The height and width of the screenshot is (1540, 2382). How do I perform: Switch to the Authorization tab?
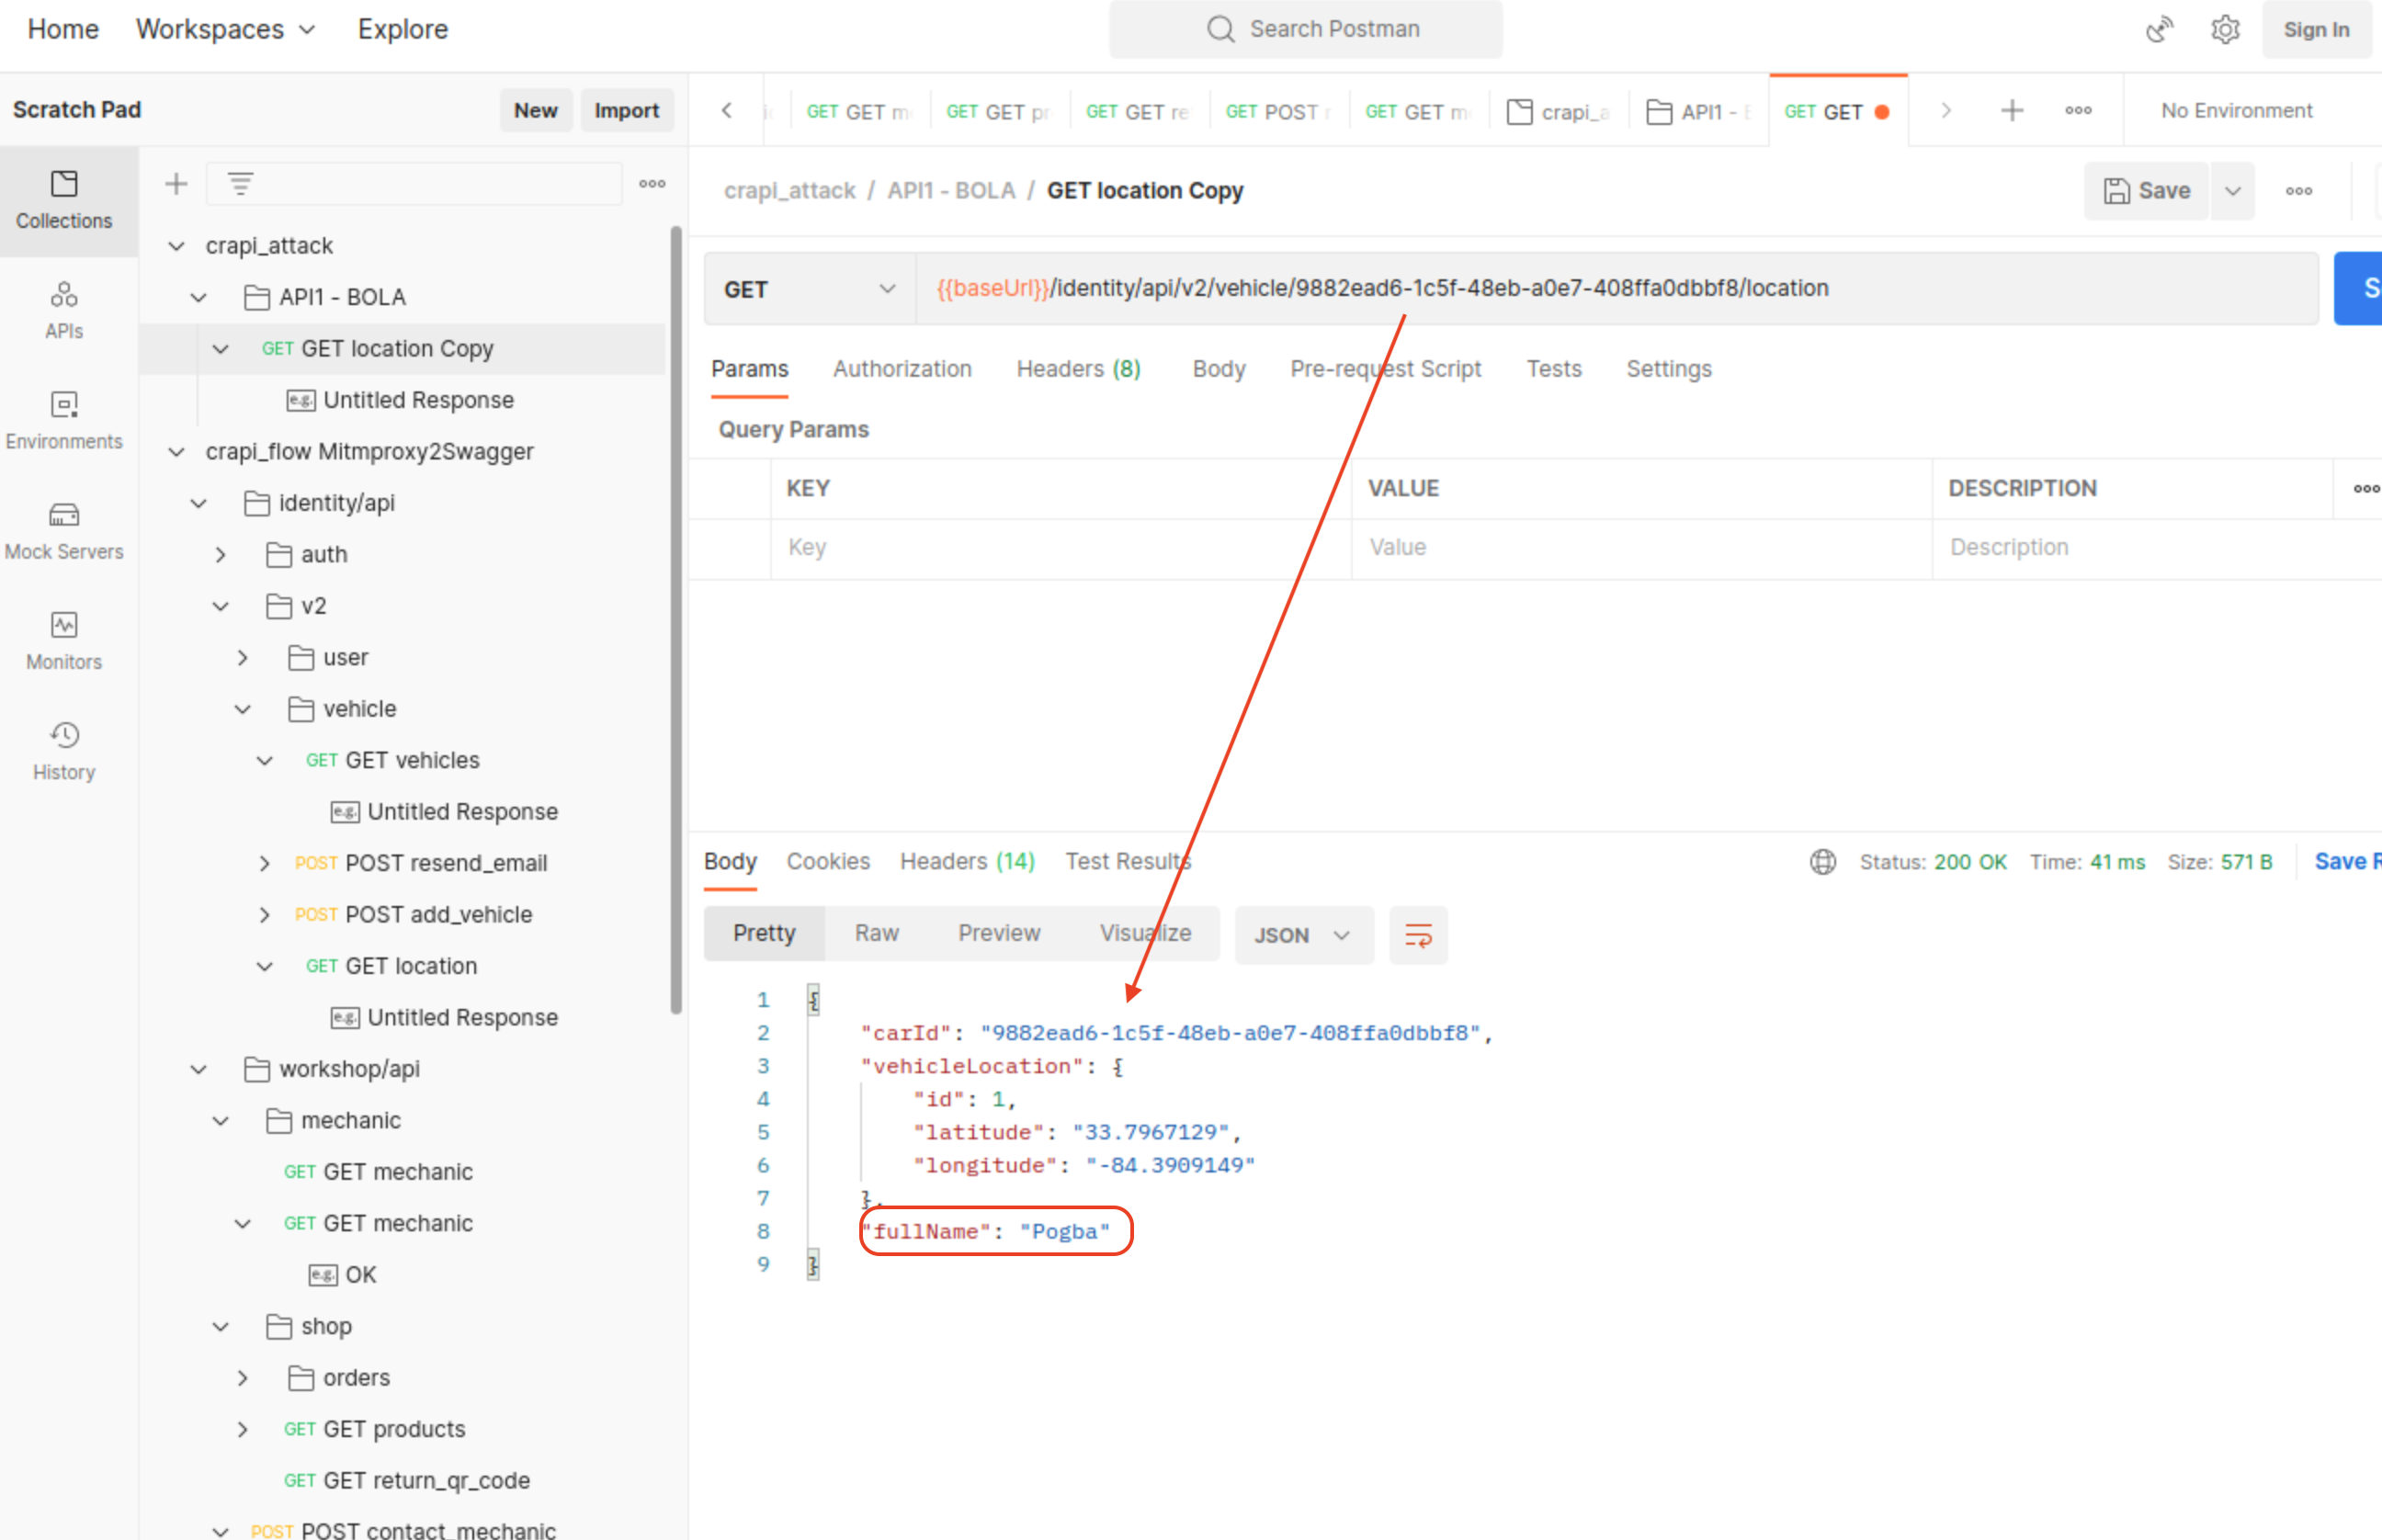point(902,369)
